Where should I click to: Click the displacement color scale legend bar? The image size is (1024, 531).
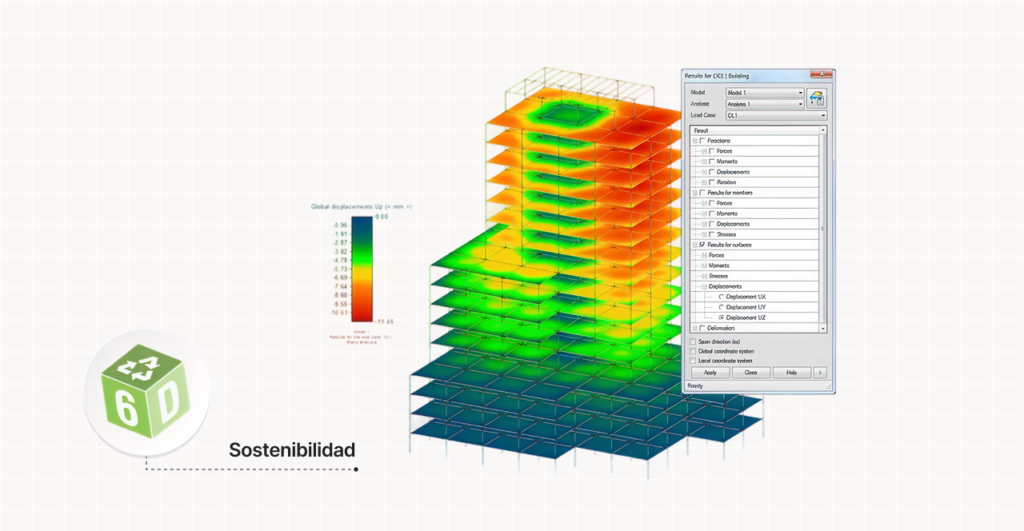(360, 263)
